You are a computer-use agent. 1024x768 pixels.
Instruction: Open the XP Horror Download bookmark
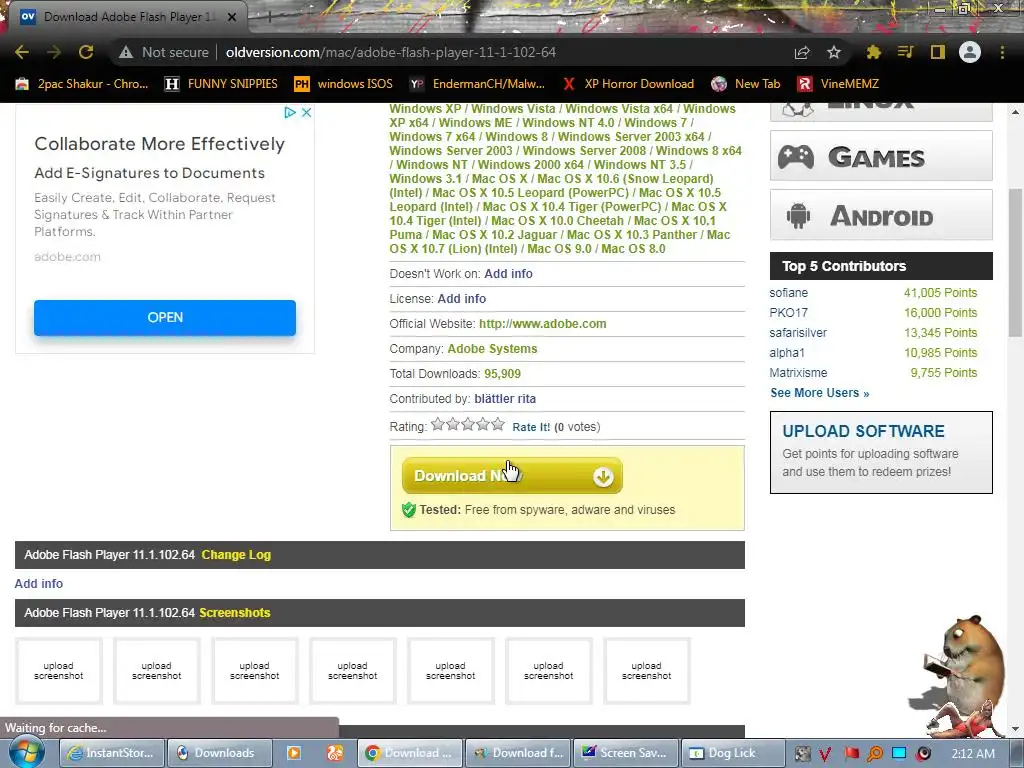pos(628,84)
